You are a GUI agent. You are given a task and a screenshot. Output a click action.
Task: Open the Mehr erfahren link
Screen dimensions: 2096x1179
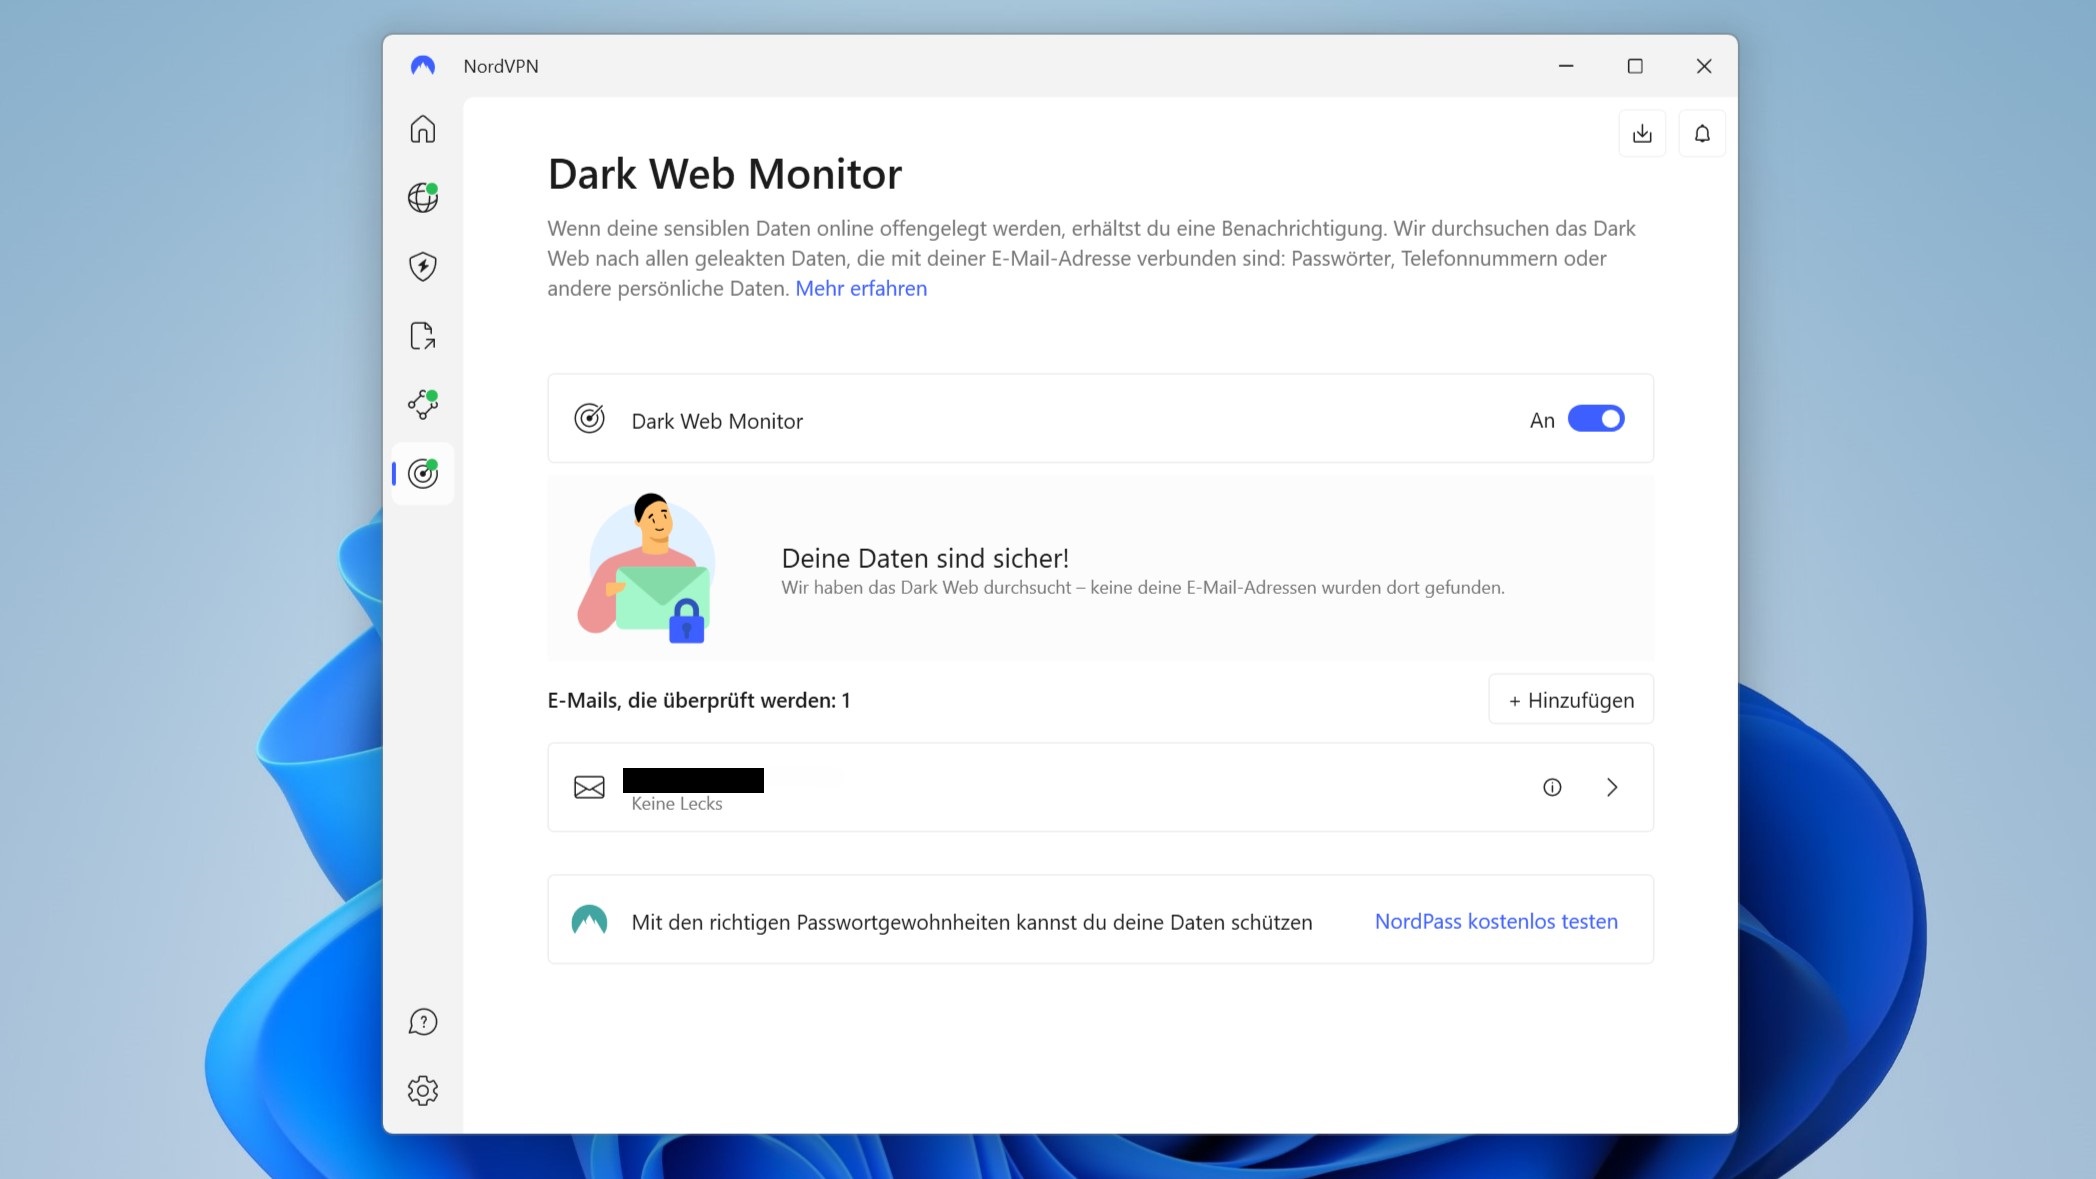861,288
